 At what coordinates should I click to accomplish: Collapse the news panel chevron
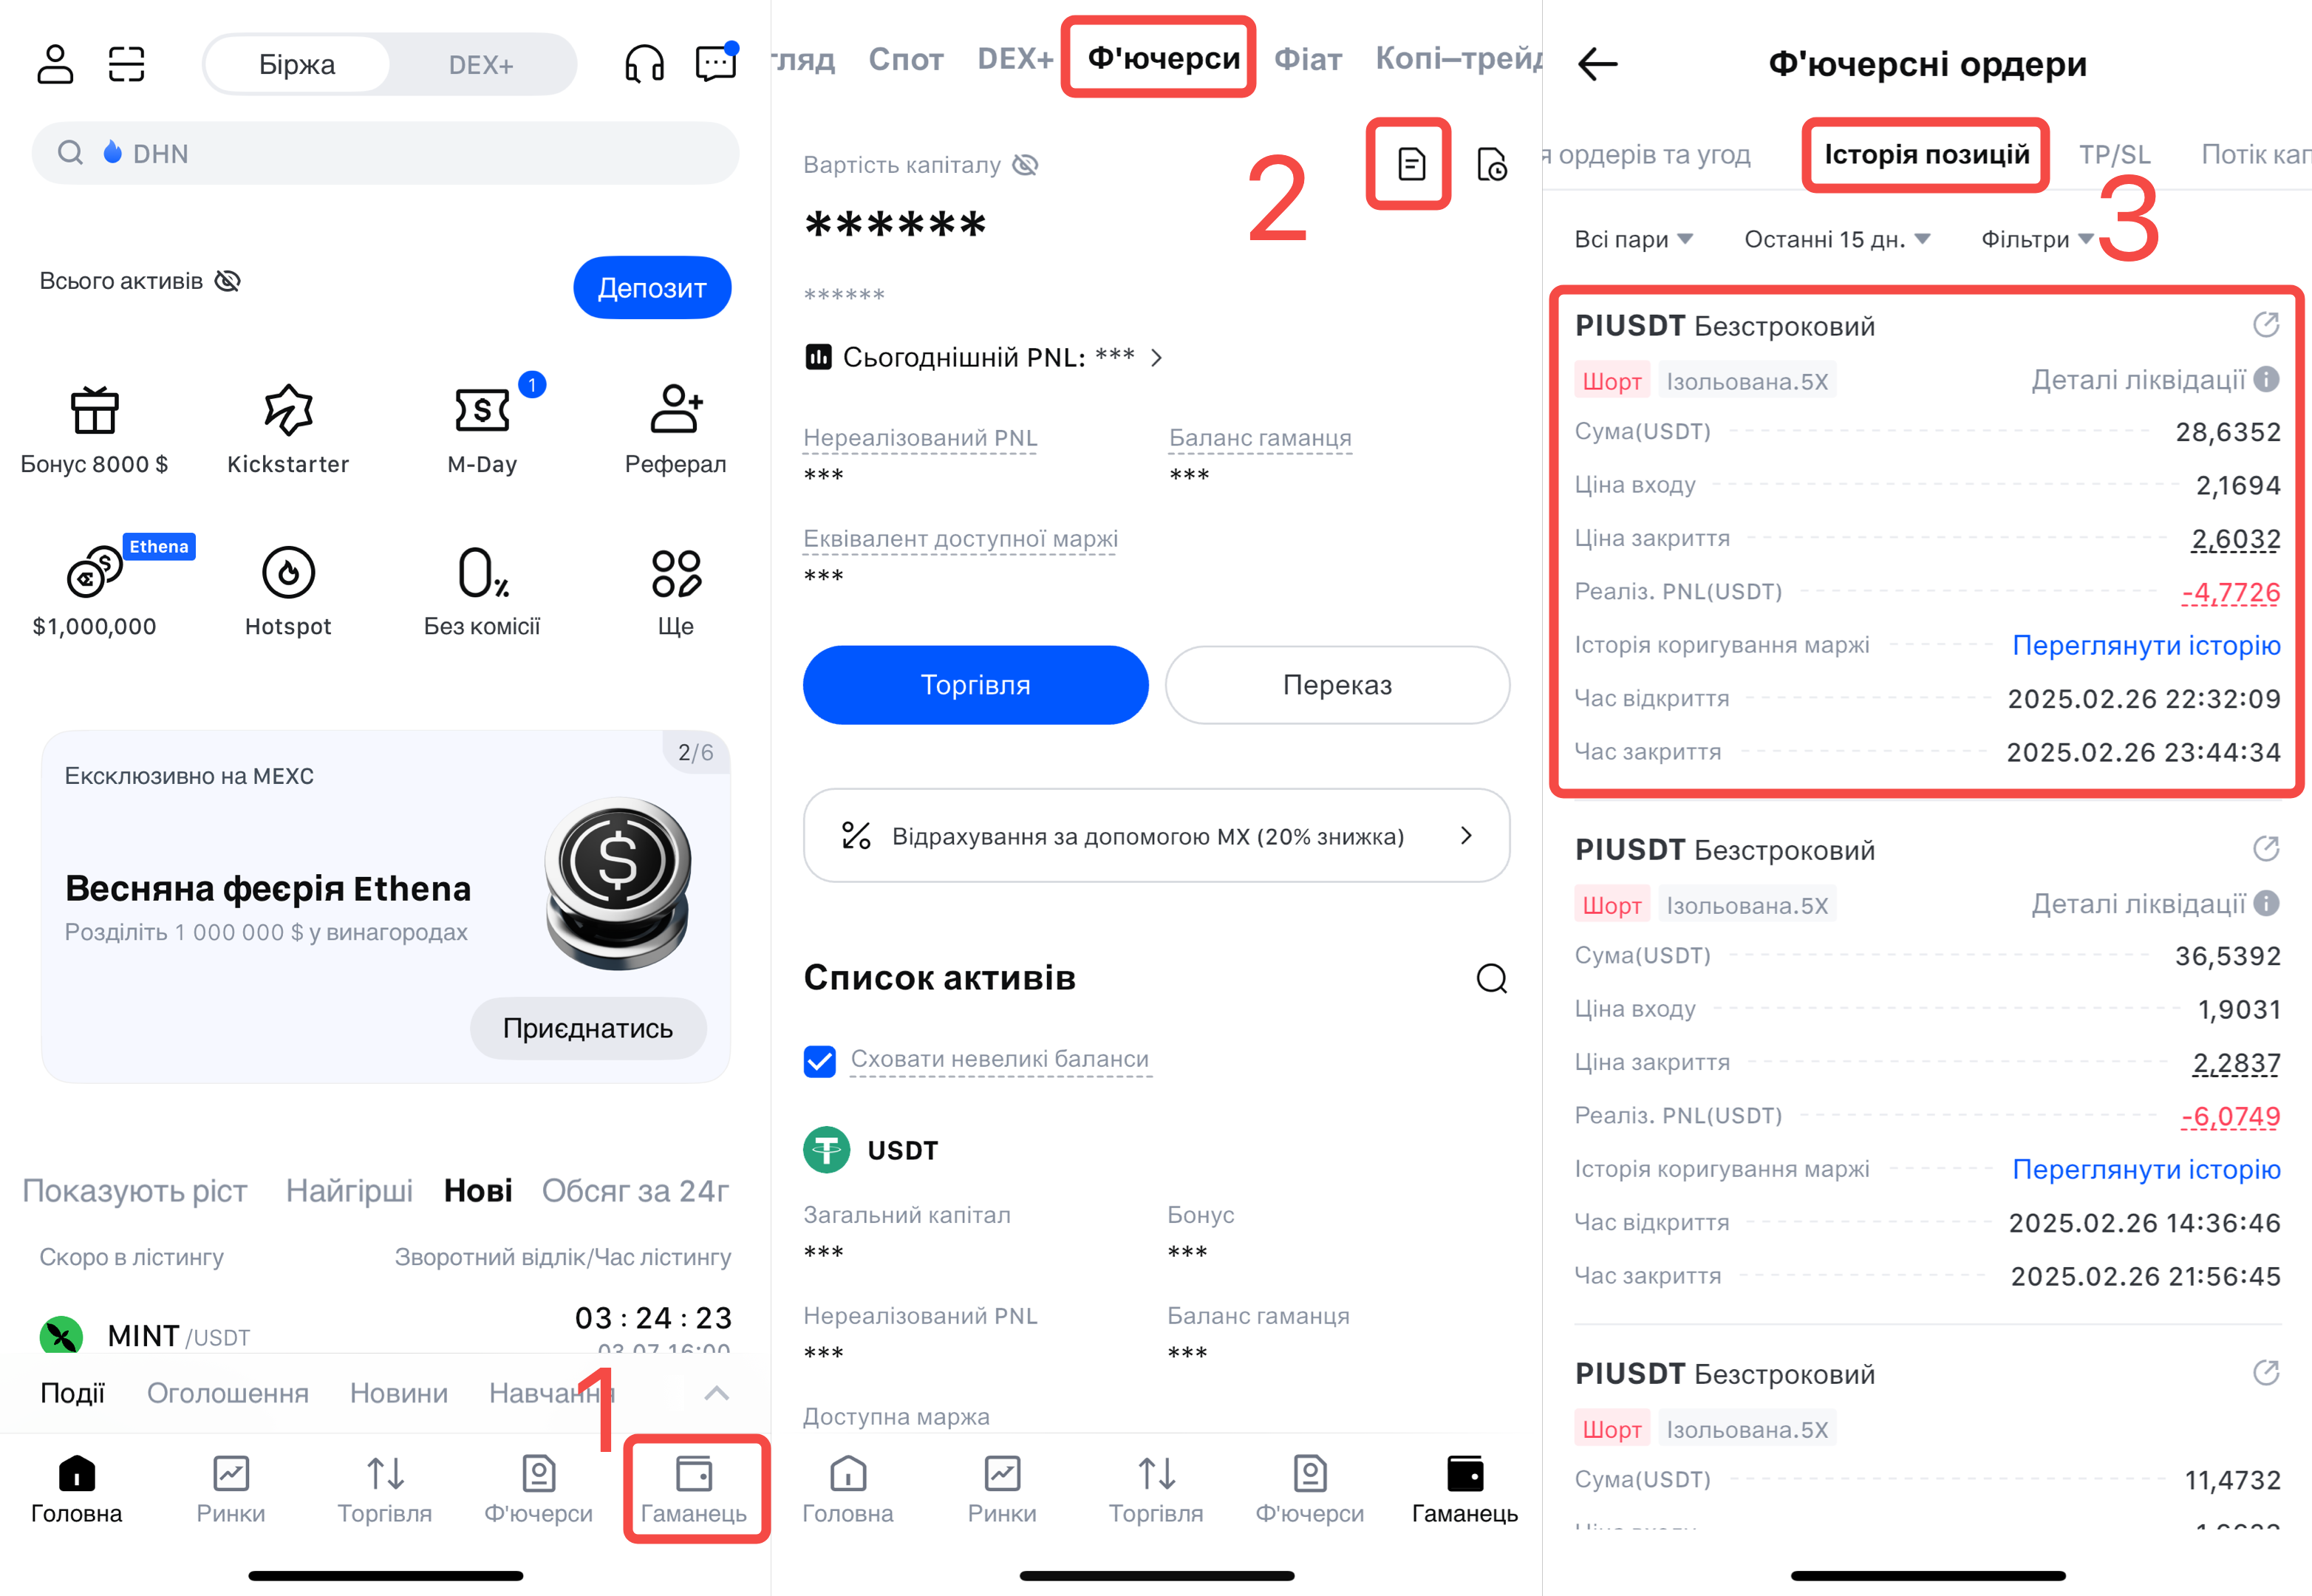(717, 1393)
